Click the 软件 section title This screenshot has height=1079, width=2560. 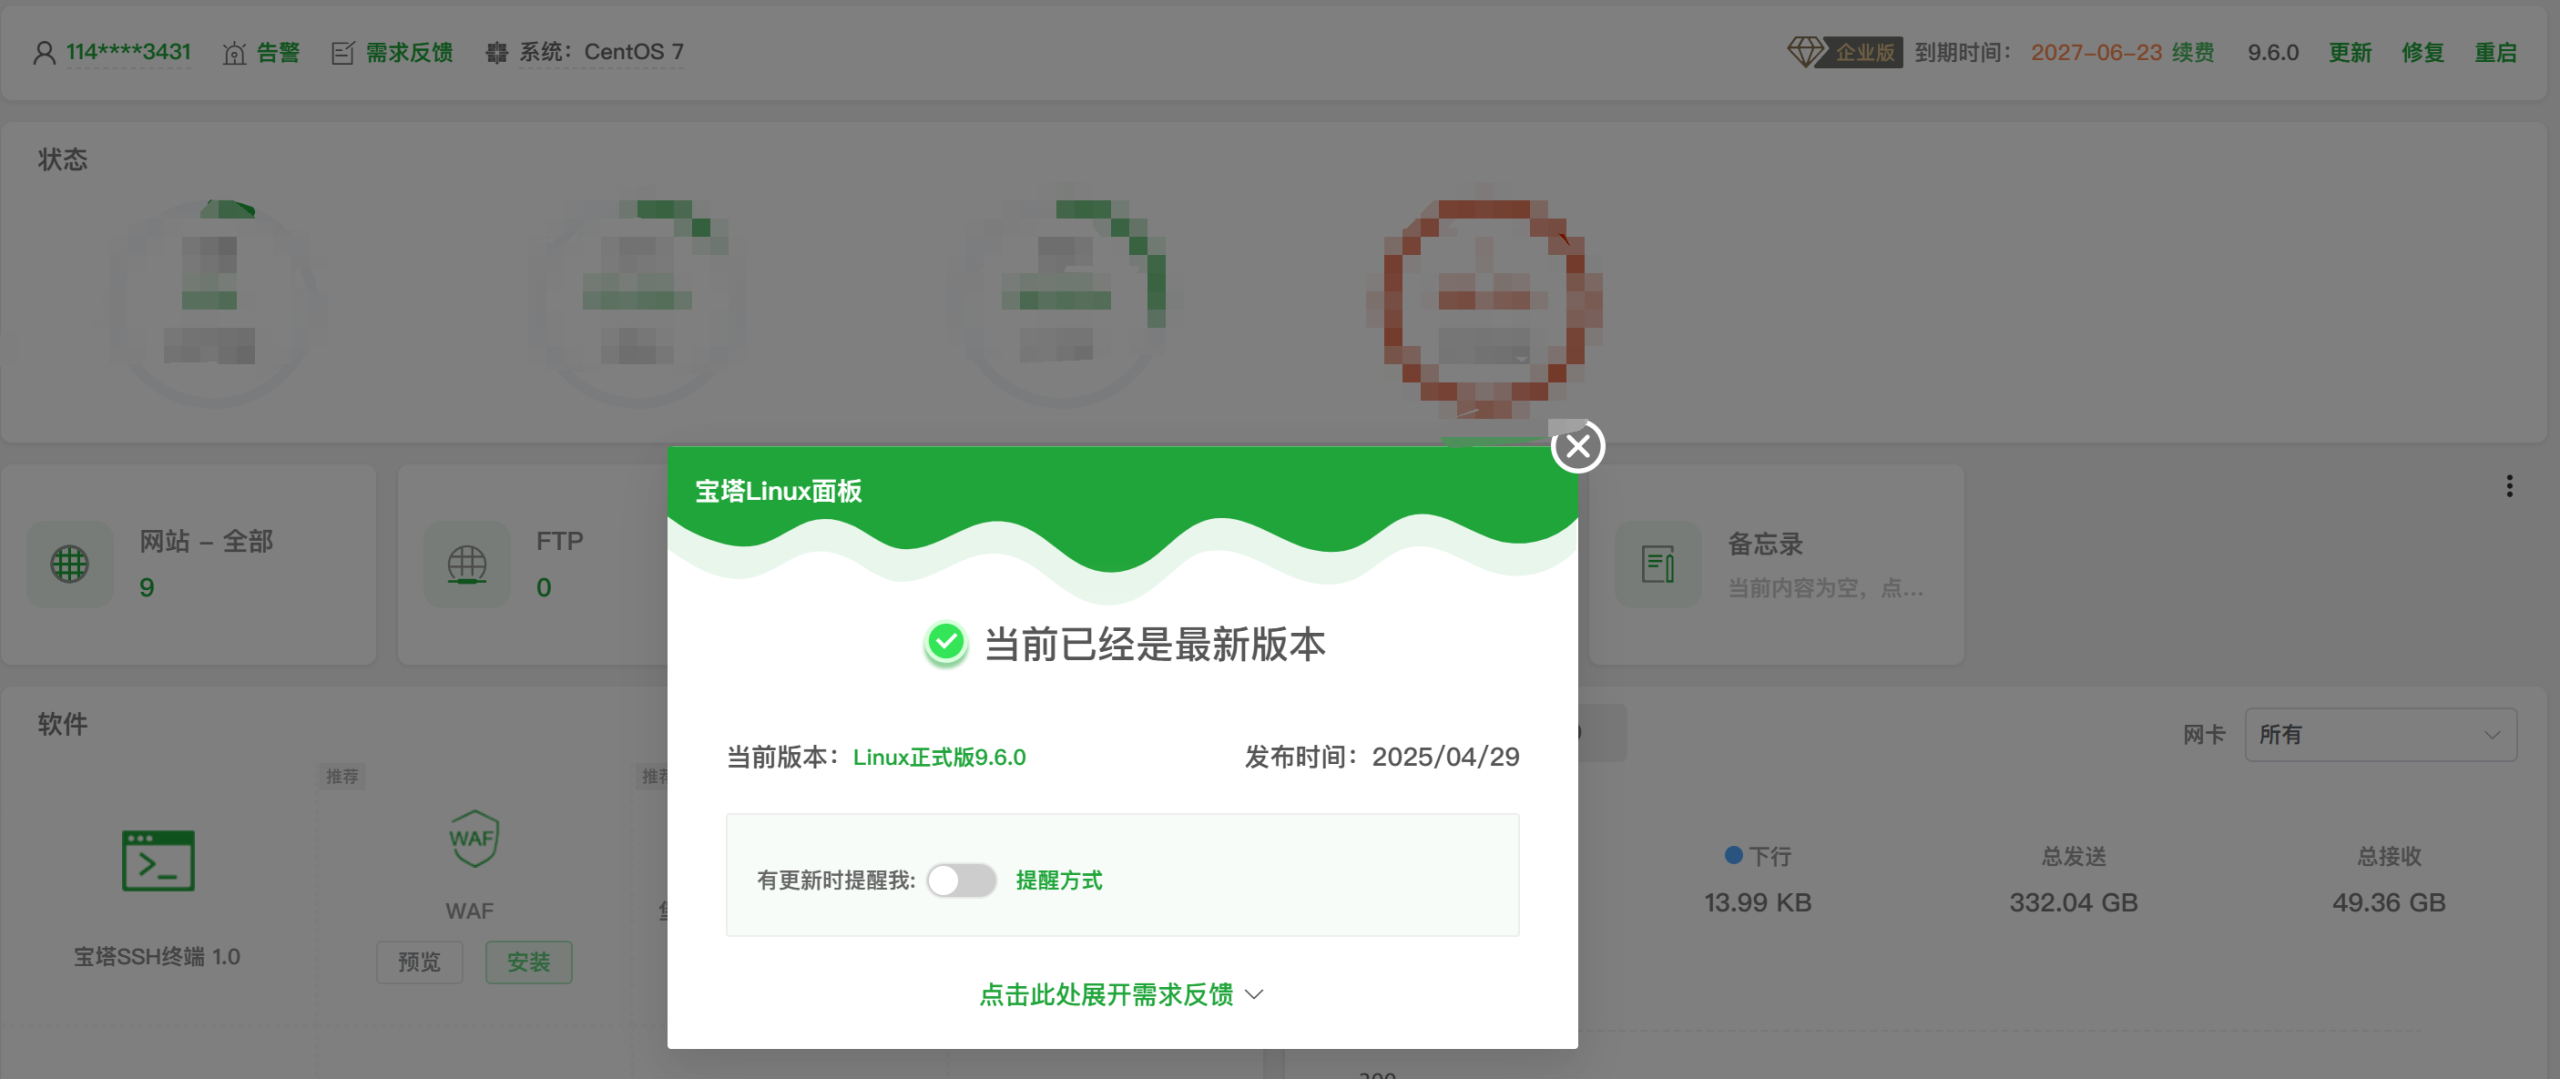[x=63, y=724]
